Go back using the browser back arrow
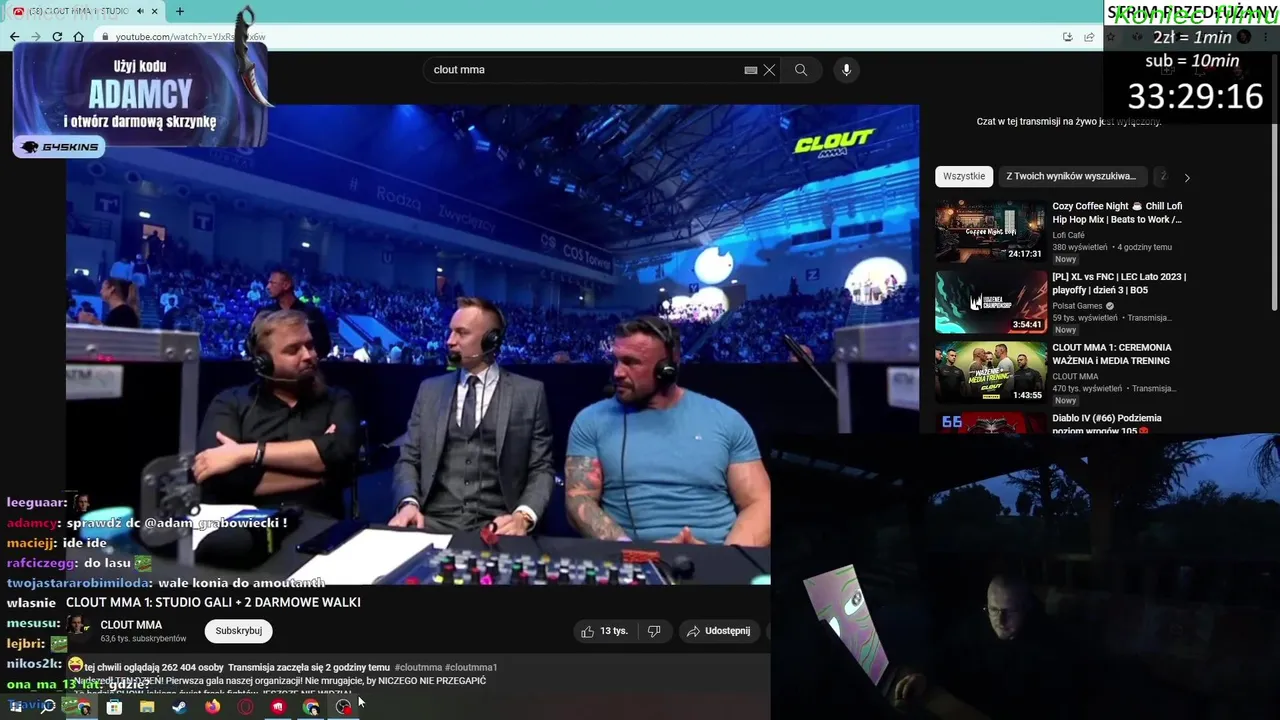This screenshot has width=1280, height=720. (x=14, y=37)
